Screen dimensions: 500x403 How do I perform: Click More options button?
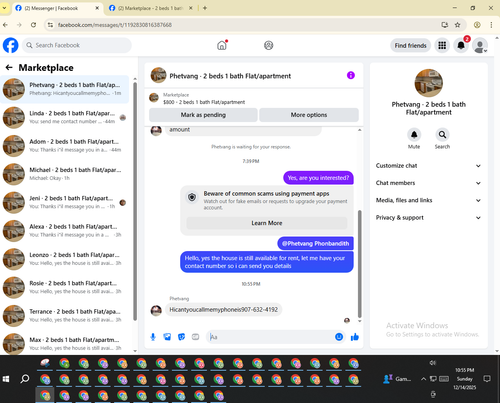[x=309, y=115]
